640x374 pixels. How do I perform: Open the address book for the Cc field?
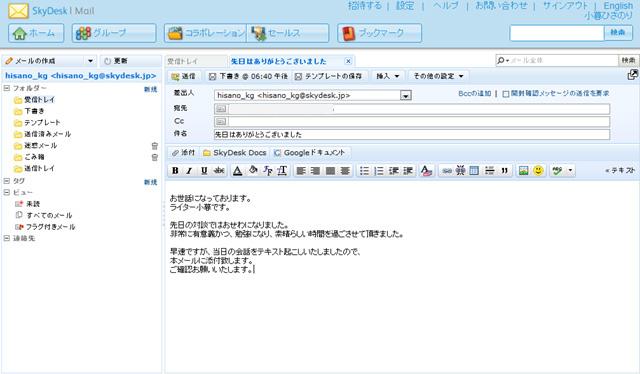click(x=221, y=122)
